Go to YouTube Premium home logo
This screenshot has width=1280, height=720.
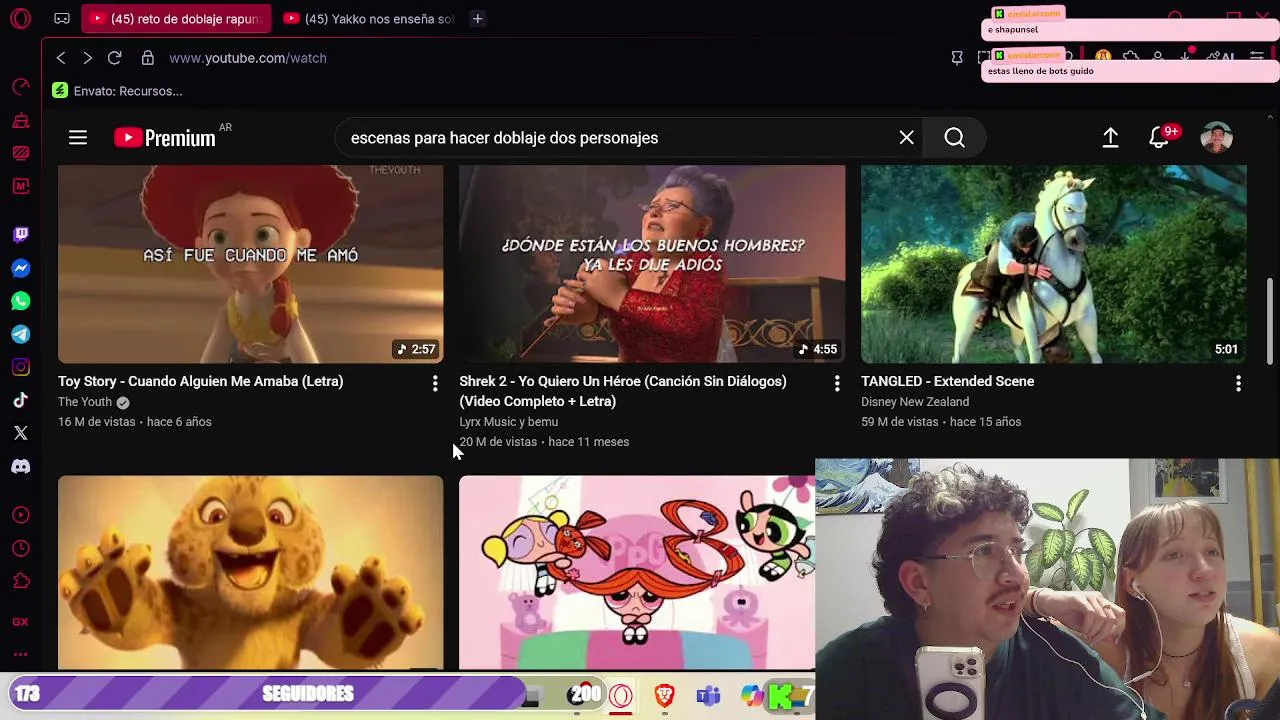[x=165, y=138]
